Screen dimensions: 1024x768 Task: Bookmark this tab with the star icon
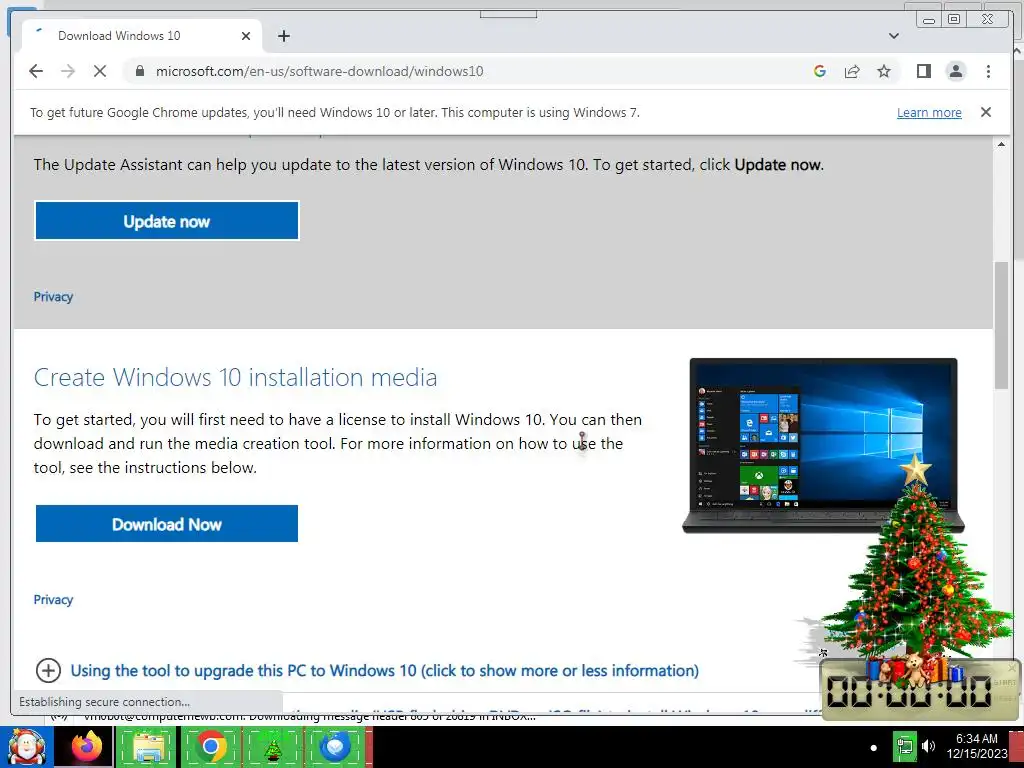coord(884,71)
